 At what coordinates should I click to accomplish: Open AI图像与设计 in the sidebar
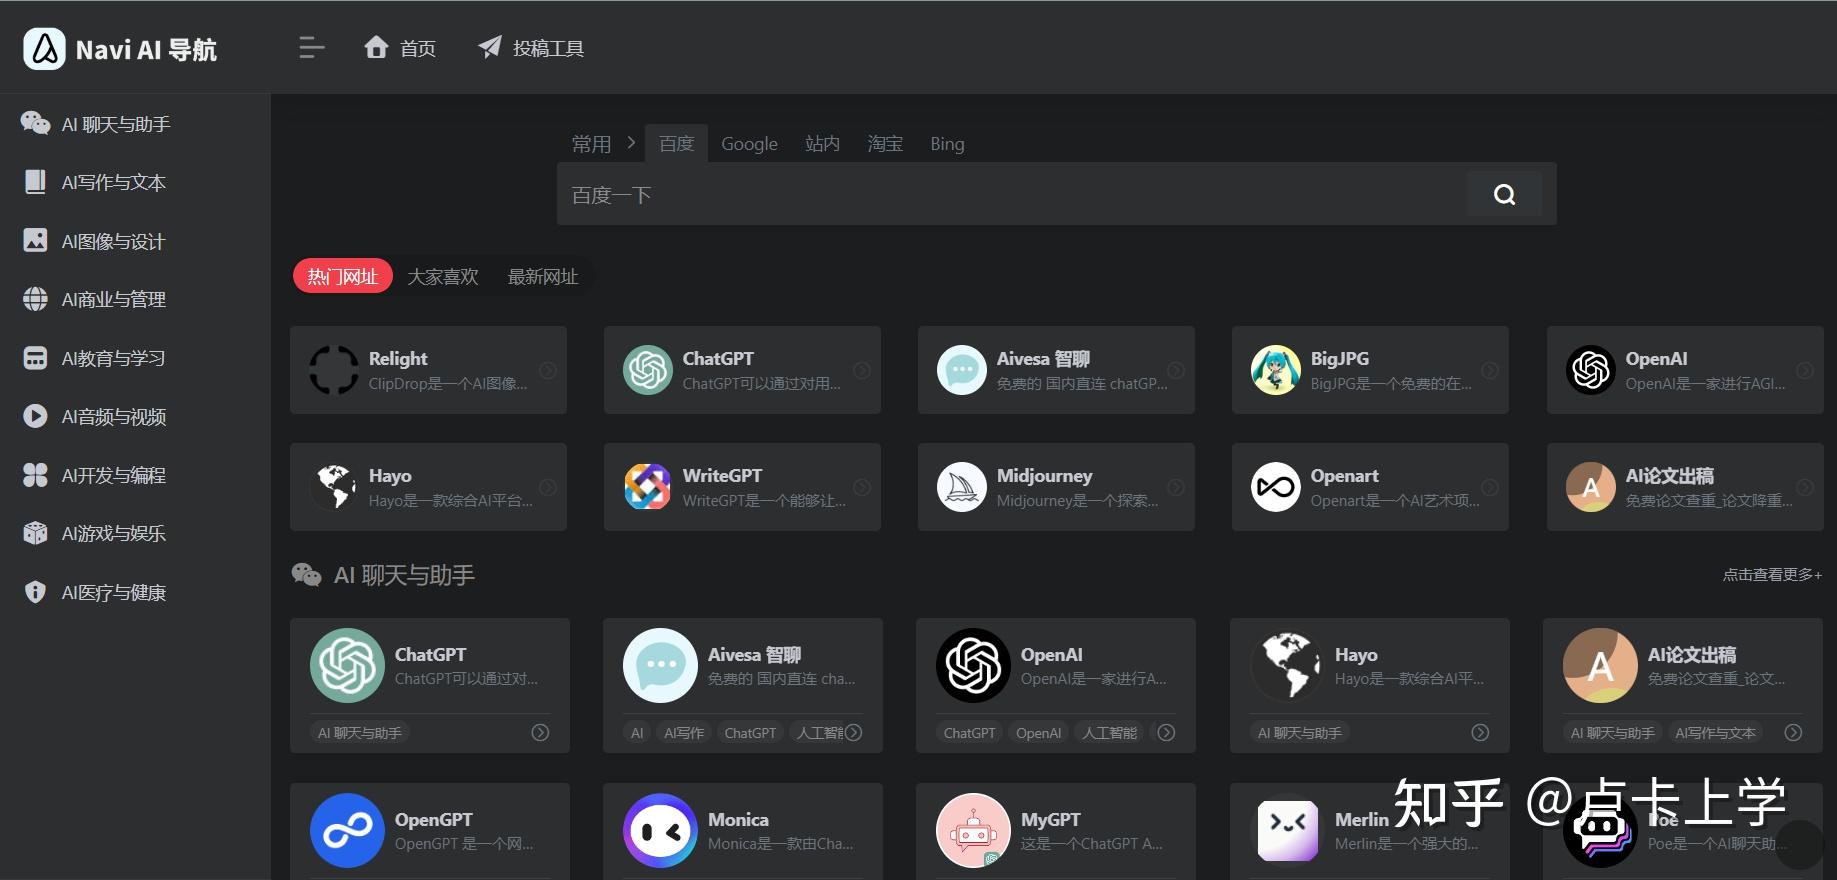(x=113, y=241)
